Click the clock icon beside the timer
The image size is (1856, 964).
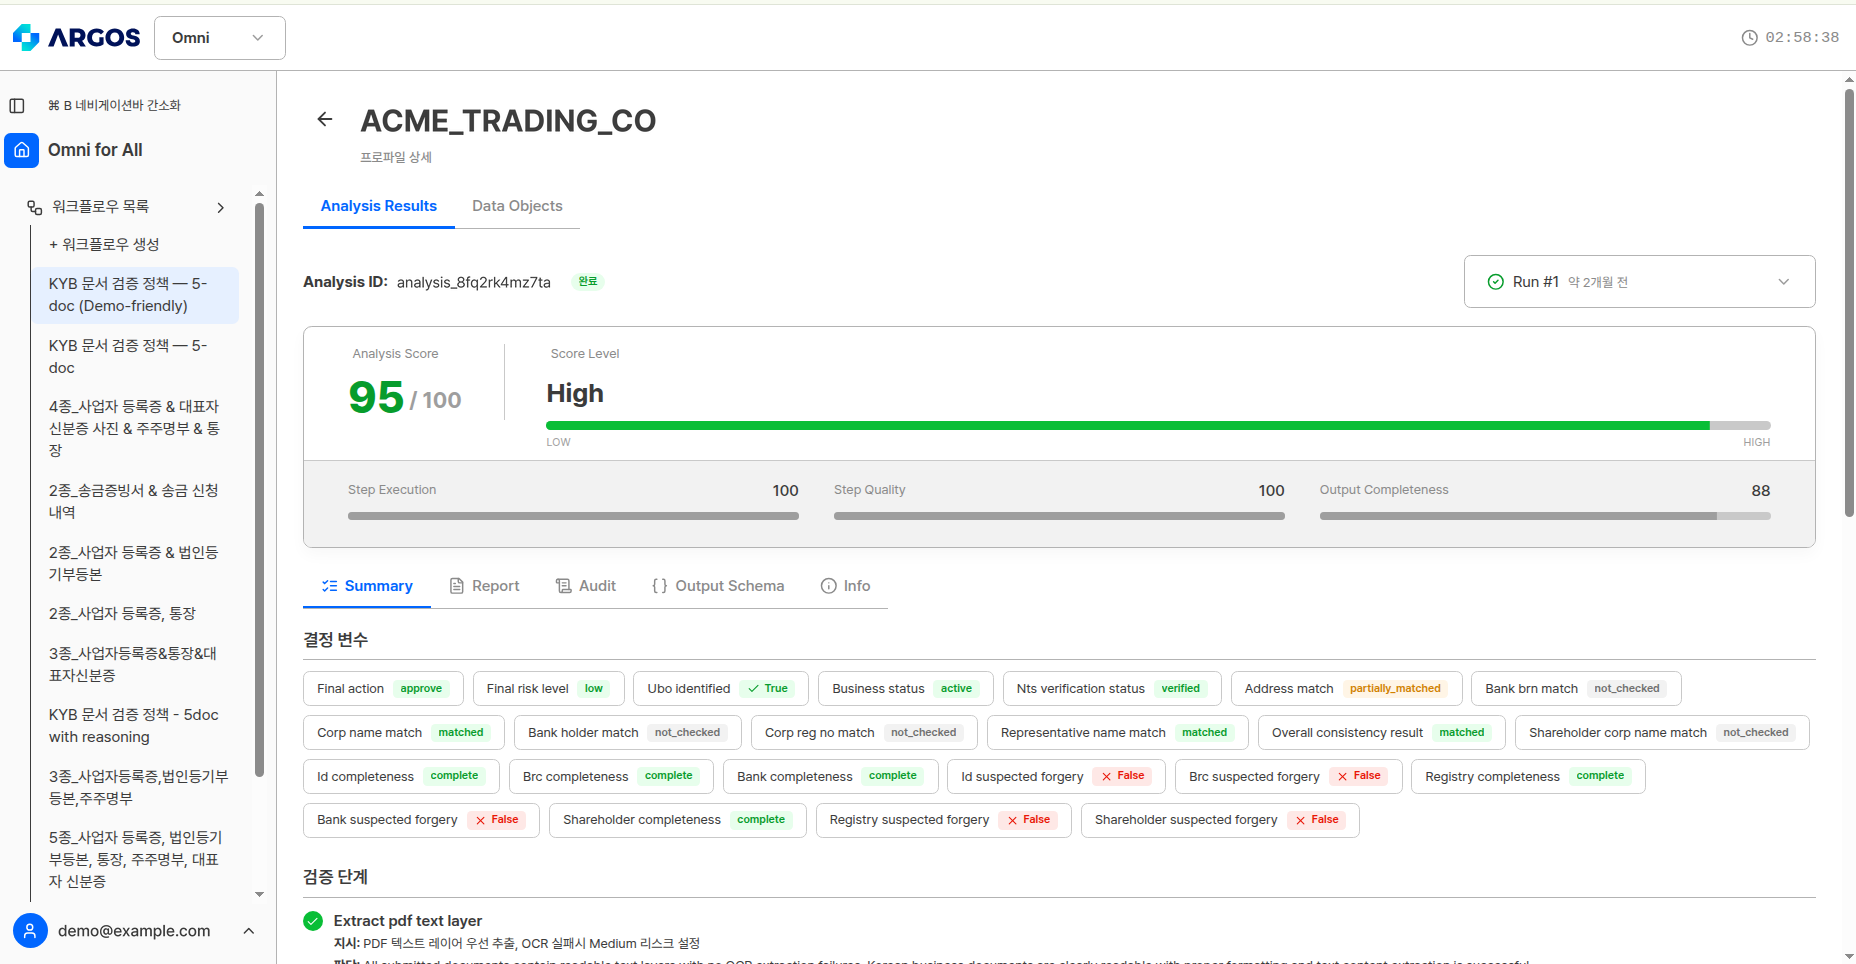1749,38
